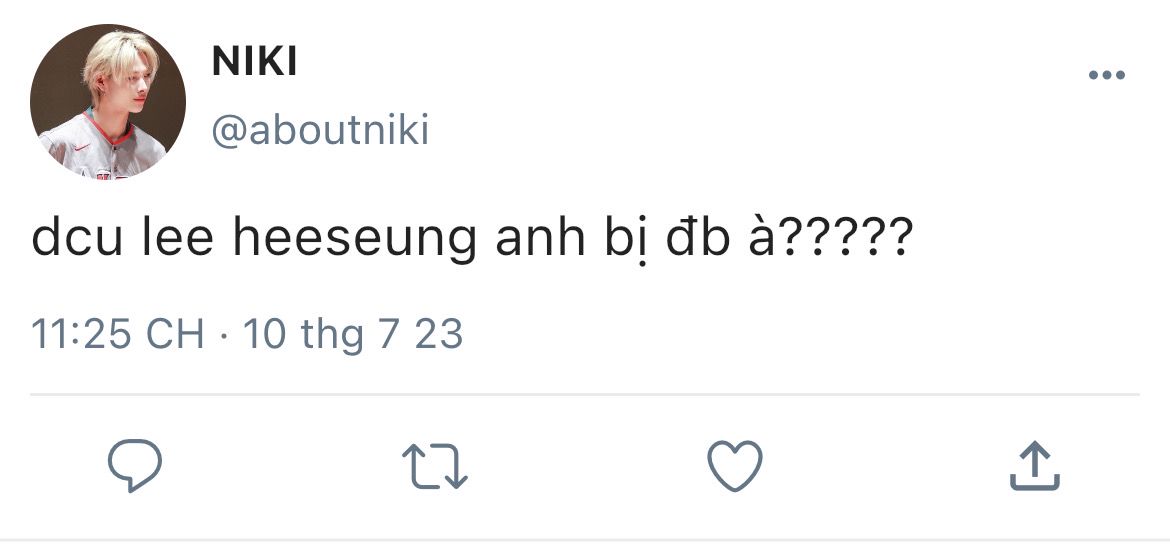Viewport: 1170px width, 558px height.
Task: Retweet this post with the arrows icon
Action: [x=435, y=467]
